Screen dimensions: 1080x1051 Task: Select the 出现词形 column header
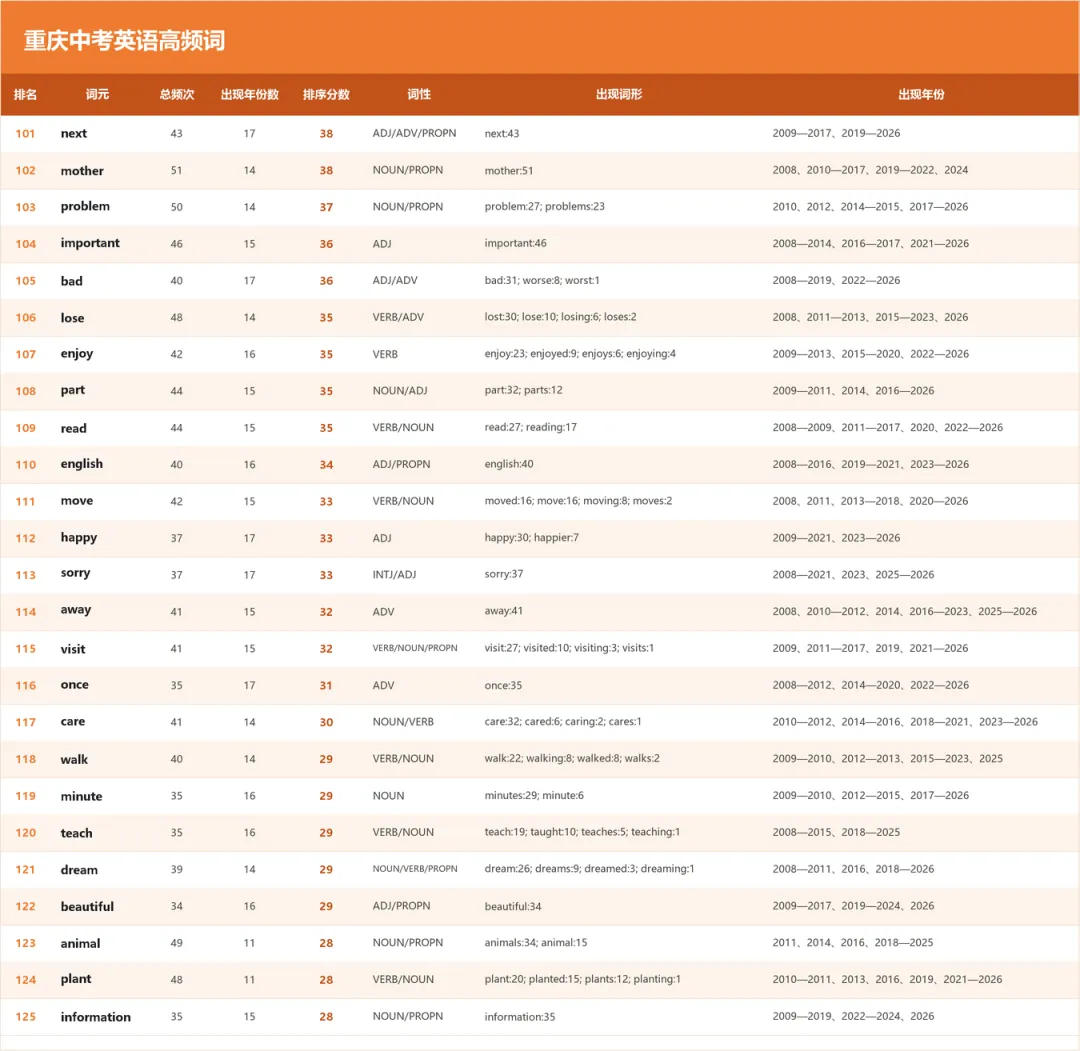(x=619, y=94)
